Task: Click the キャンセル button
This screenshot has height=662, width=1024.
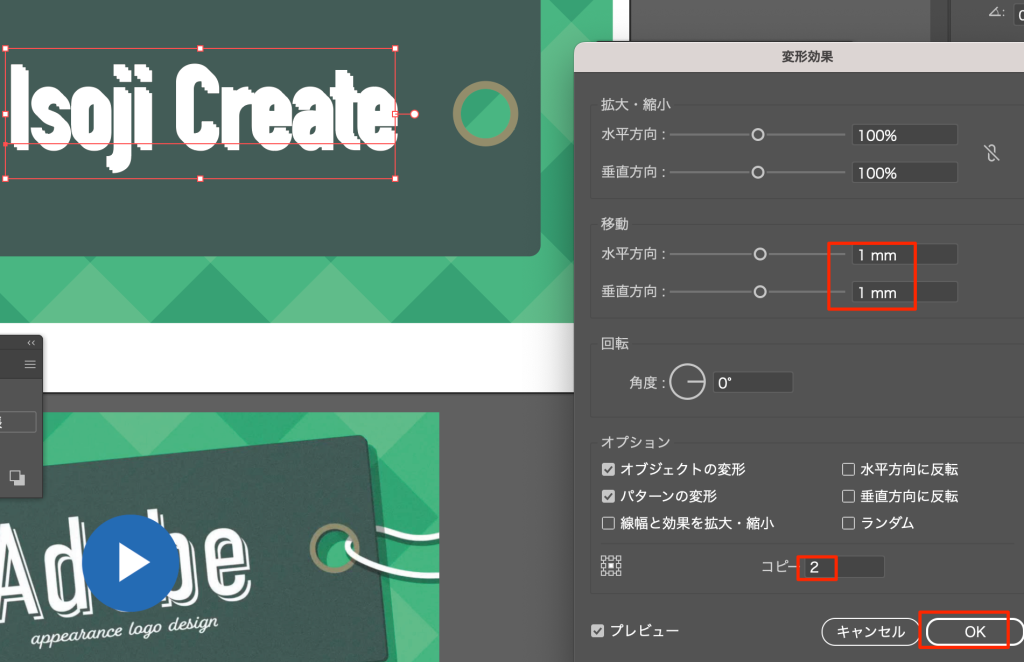Action: pyautogui.click(x=870, y=631)
